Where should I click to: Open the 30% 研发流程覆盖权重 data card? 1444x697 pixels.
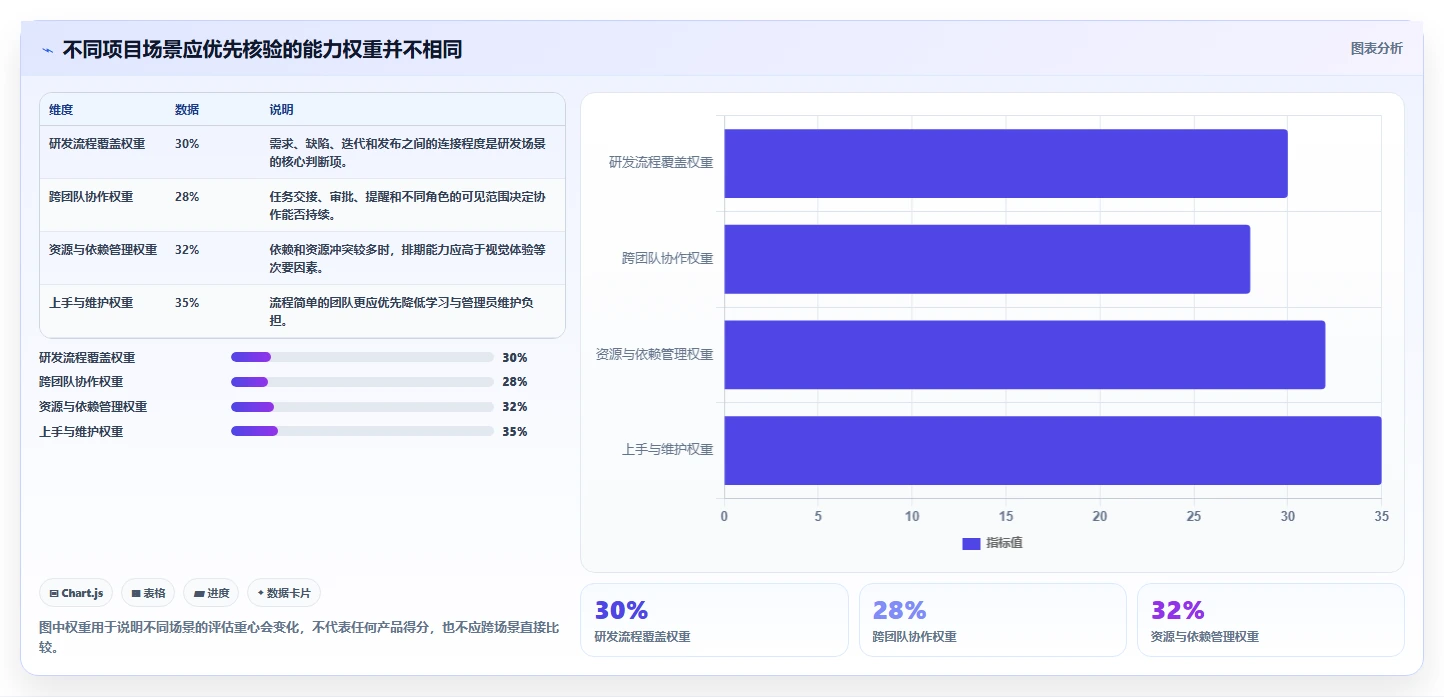click(x=714, y=620)
